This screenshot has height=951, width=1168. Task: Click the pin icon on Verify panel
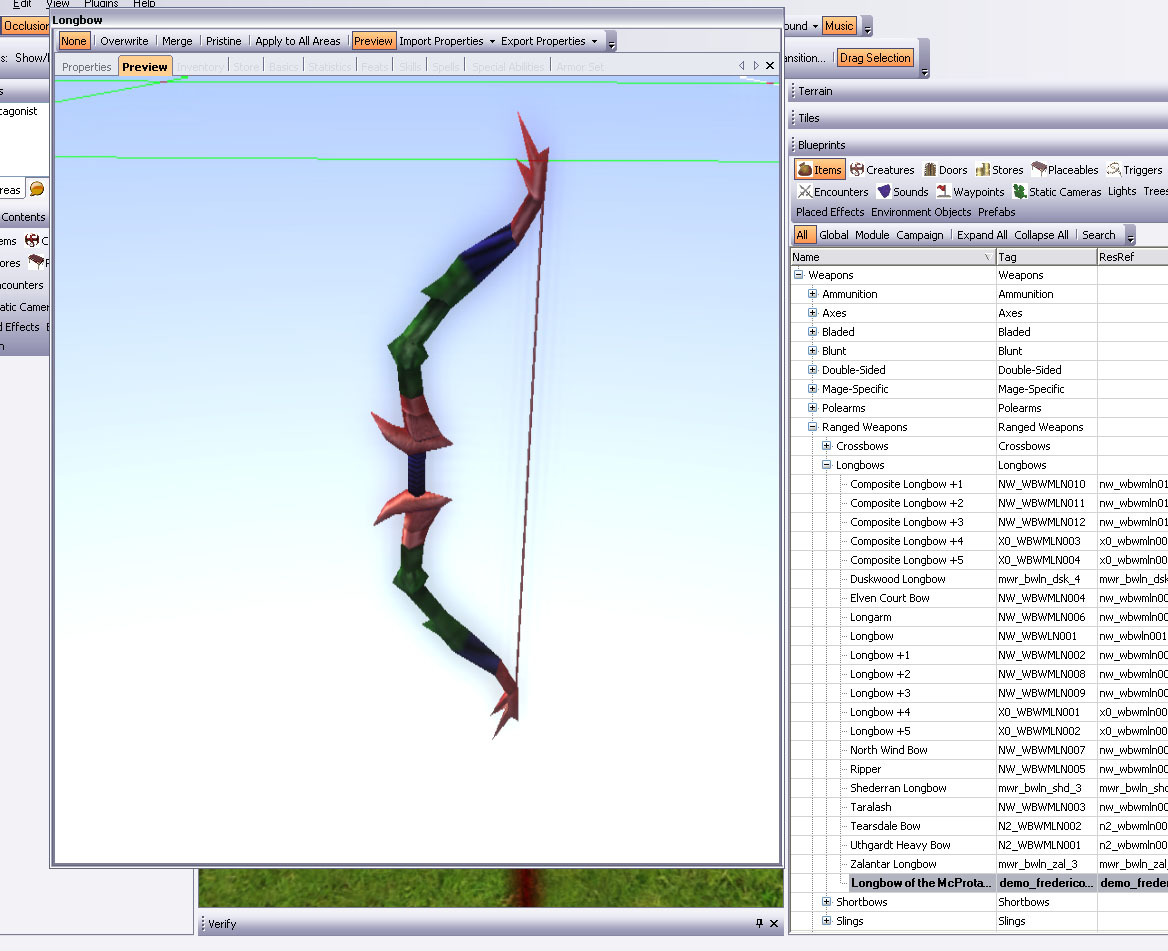[x=759, y=923]
